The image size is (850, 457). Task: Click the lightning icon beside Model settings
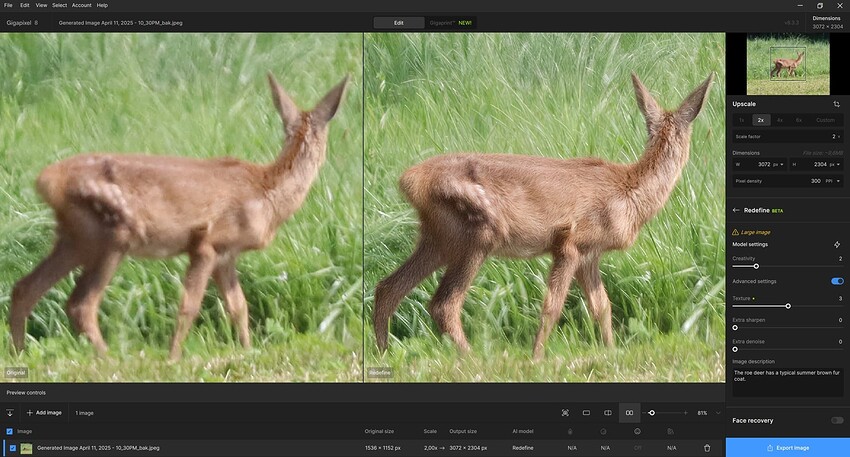[837, 244]
